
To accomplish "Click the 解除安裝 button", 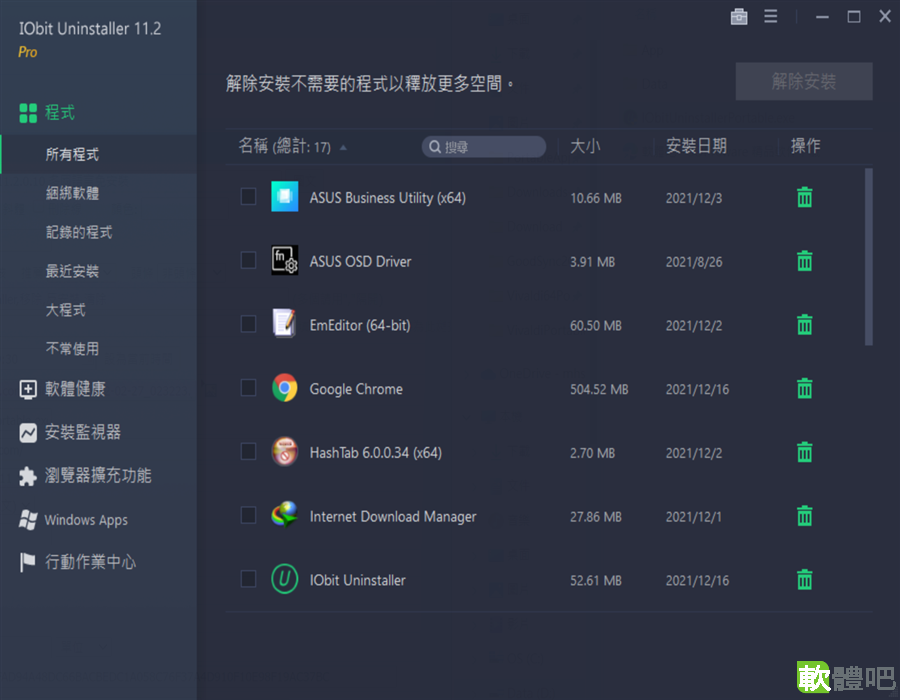I will coord(804,81).
